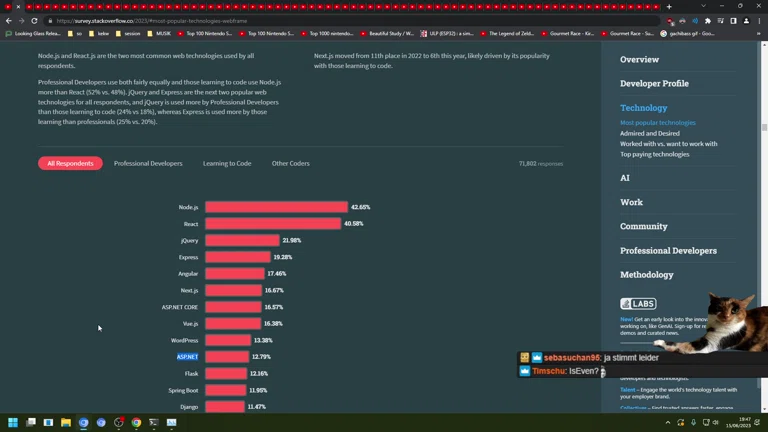The width and height of the screenshot is (768, 432).
Task: Open the MUSIK bookmarks folder
Action: click(160, 33)
